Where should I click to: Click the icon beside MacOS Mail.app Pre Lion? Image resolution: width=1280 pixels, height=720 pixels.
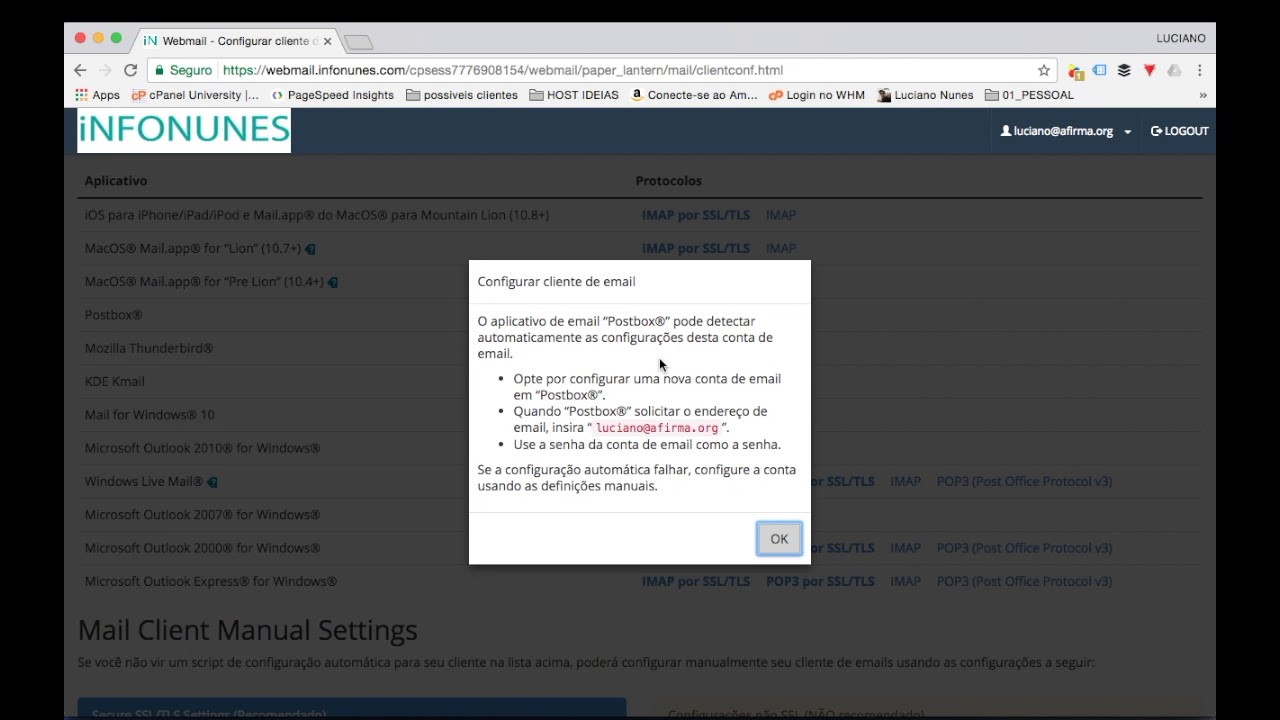tap(333, 282)
